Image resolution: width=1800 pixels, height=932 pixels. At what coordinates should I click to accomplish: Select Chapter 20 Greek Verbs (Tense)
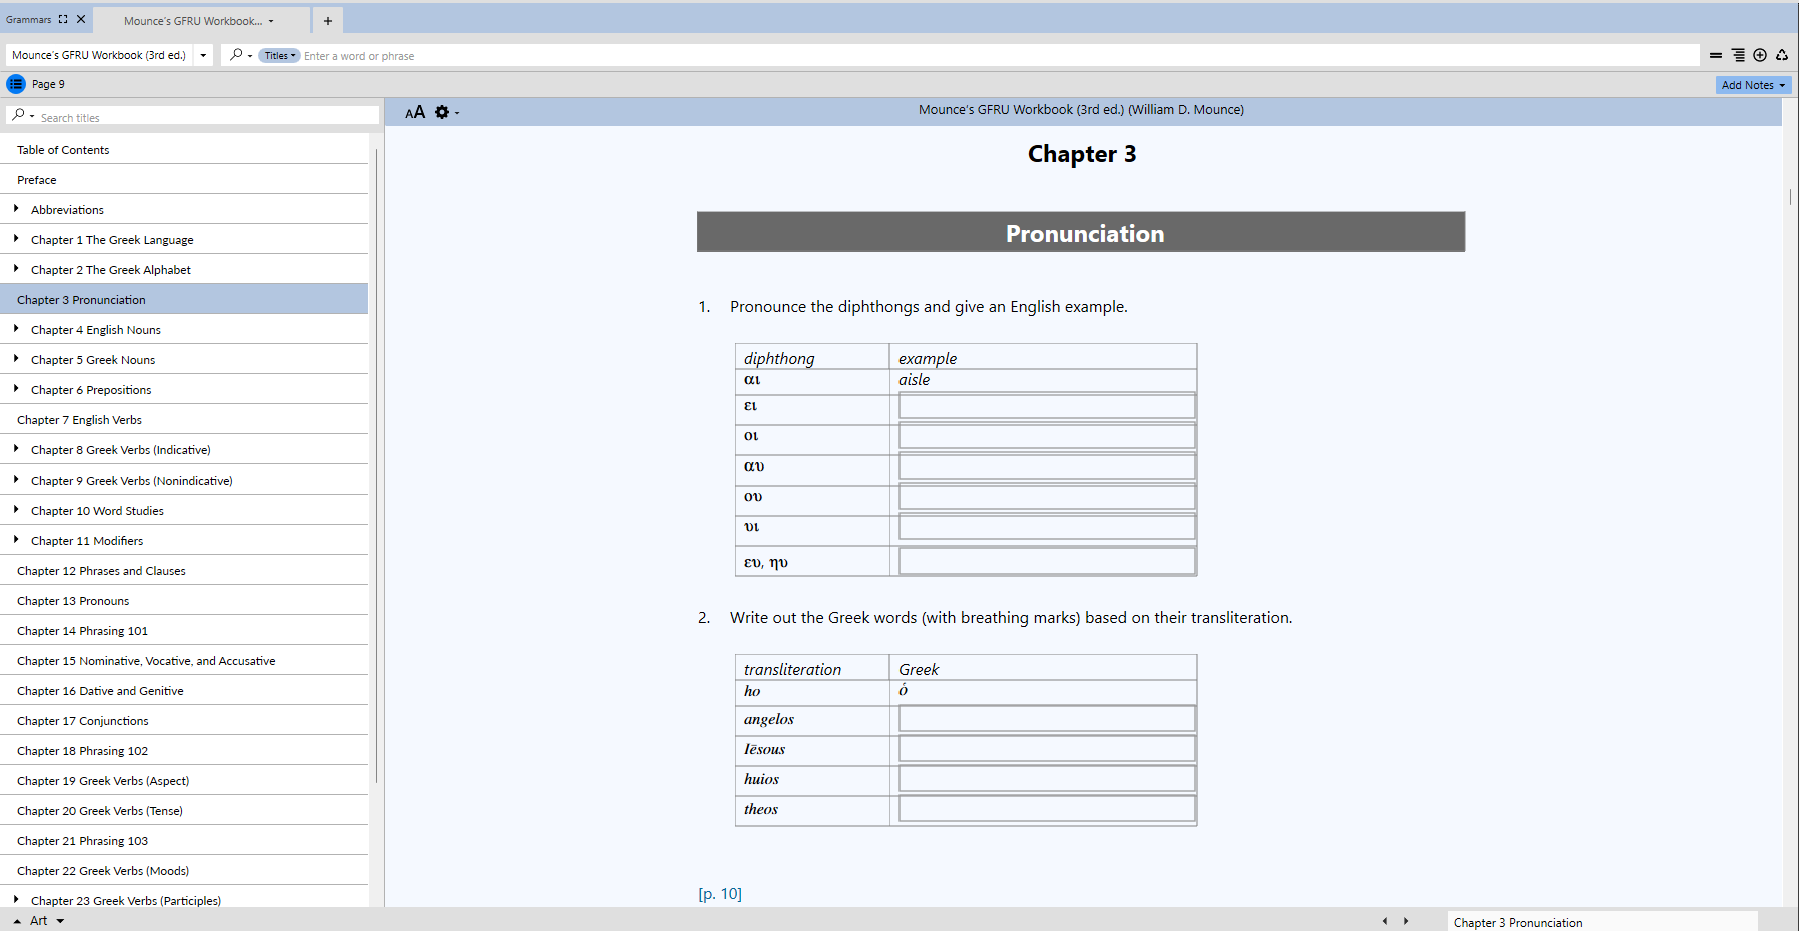[x=184, y=811]
